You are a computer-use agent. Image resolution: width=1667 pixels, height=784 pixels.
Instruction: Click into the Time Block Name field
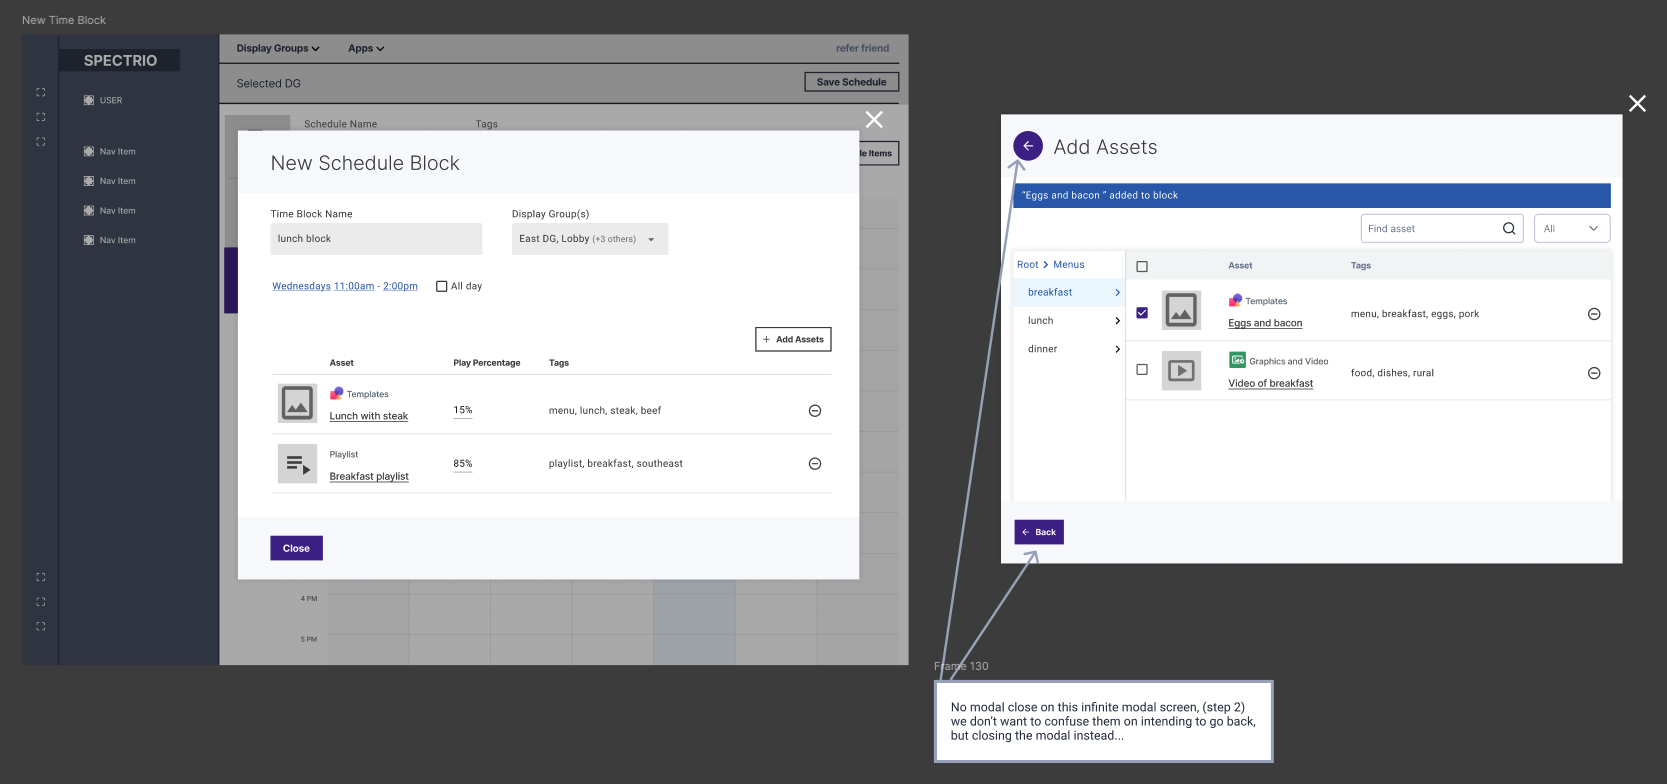click(375, 239)
